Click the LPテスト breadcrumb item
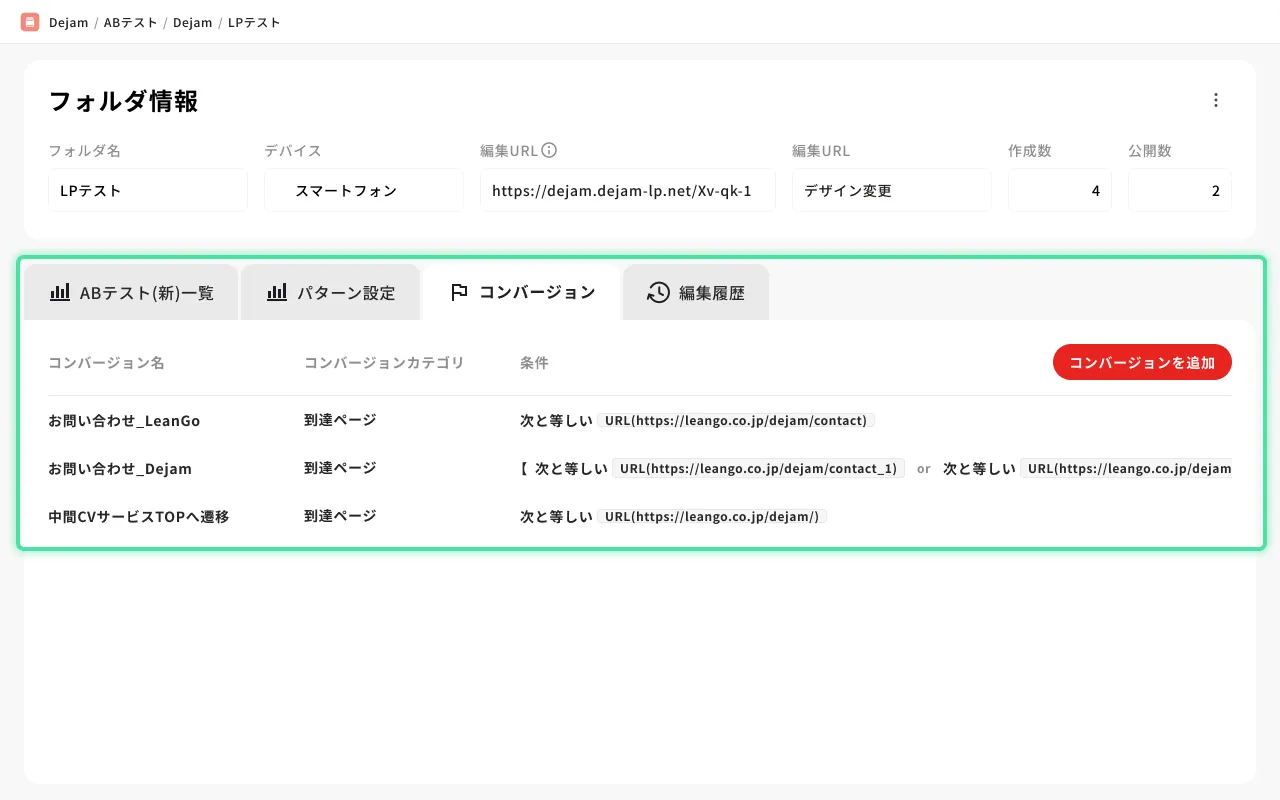The image size is (1280, 800). 254,22
